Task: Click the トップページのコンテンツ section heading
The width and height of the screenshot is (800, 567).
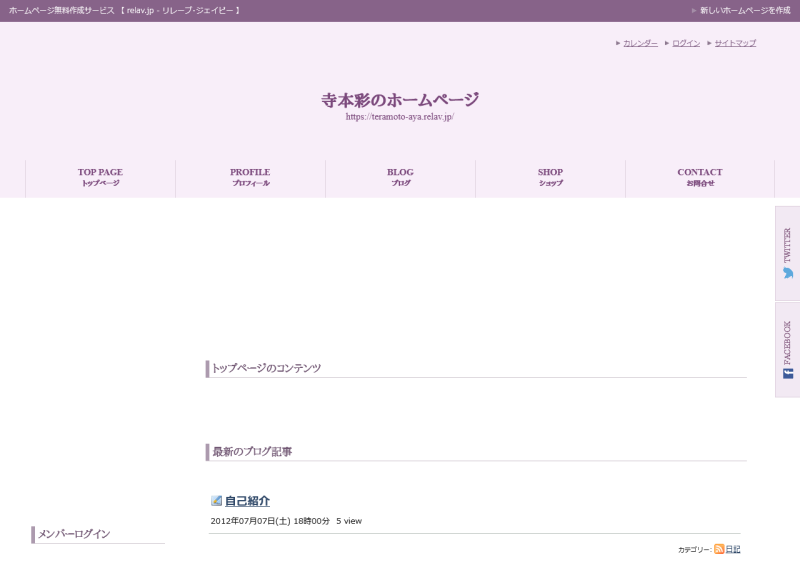Action: click(267, 368)
